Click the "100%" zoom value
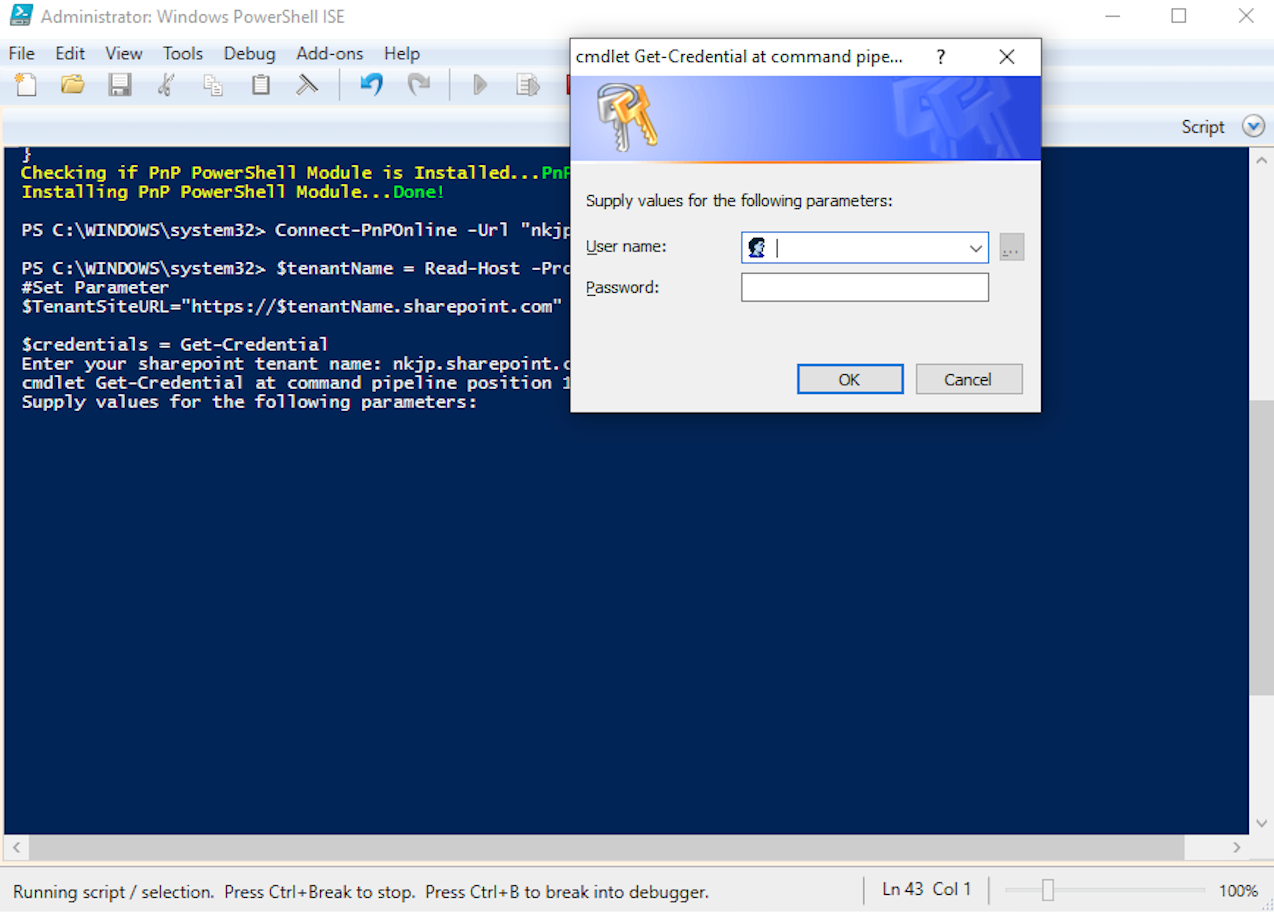This screenshot has width=1274, height=912. pos(1239,890)
